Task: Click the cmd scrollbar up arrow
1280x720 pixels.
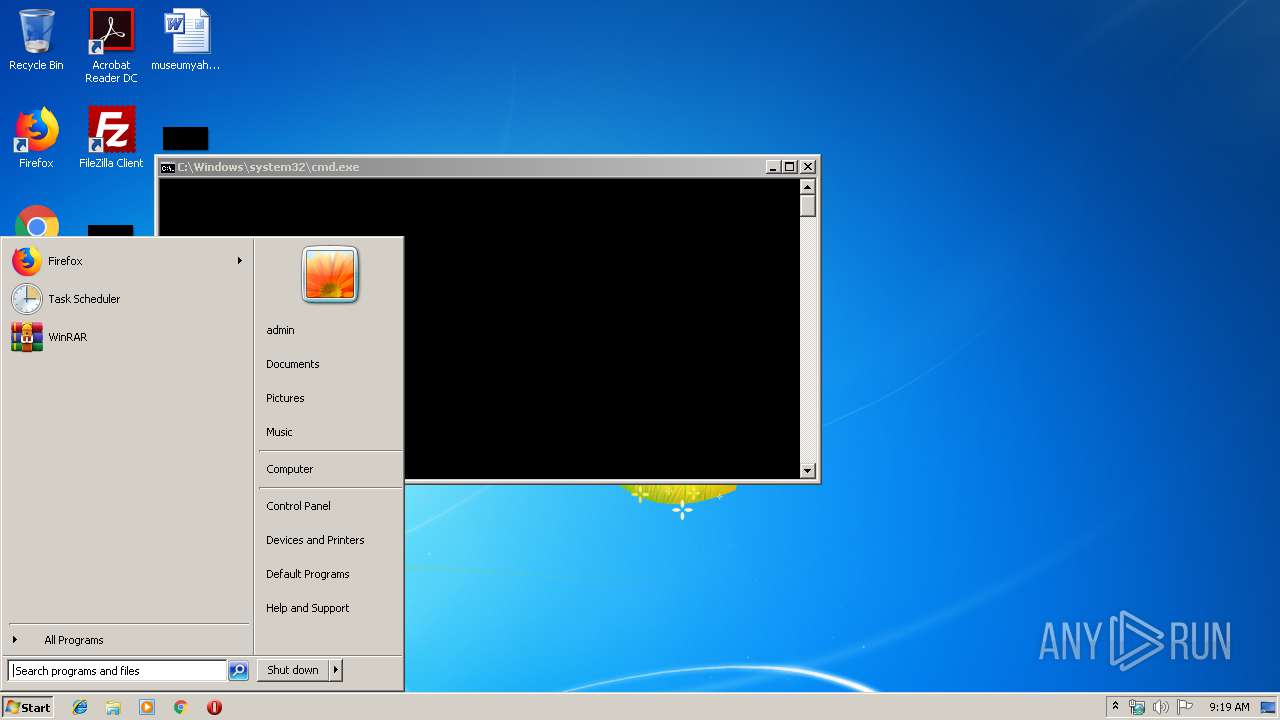Action: 808,186
